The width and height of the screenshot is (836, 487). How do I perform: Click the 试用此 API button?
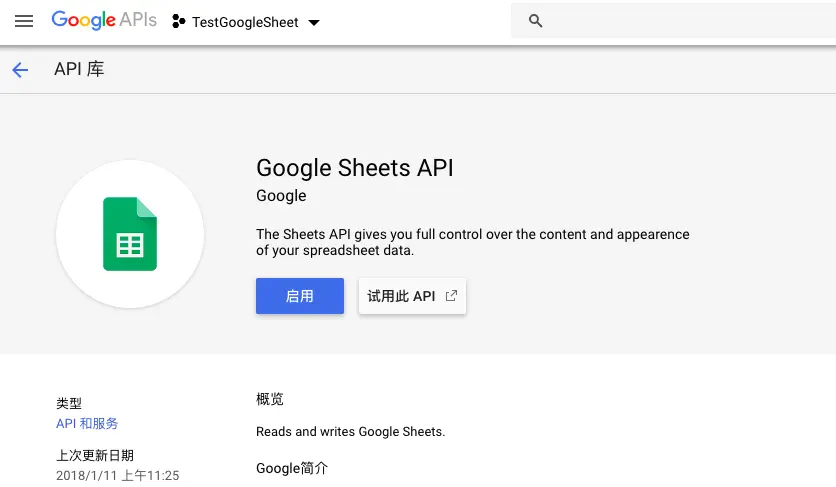point(412,296)
